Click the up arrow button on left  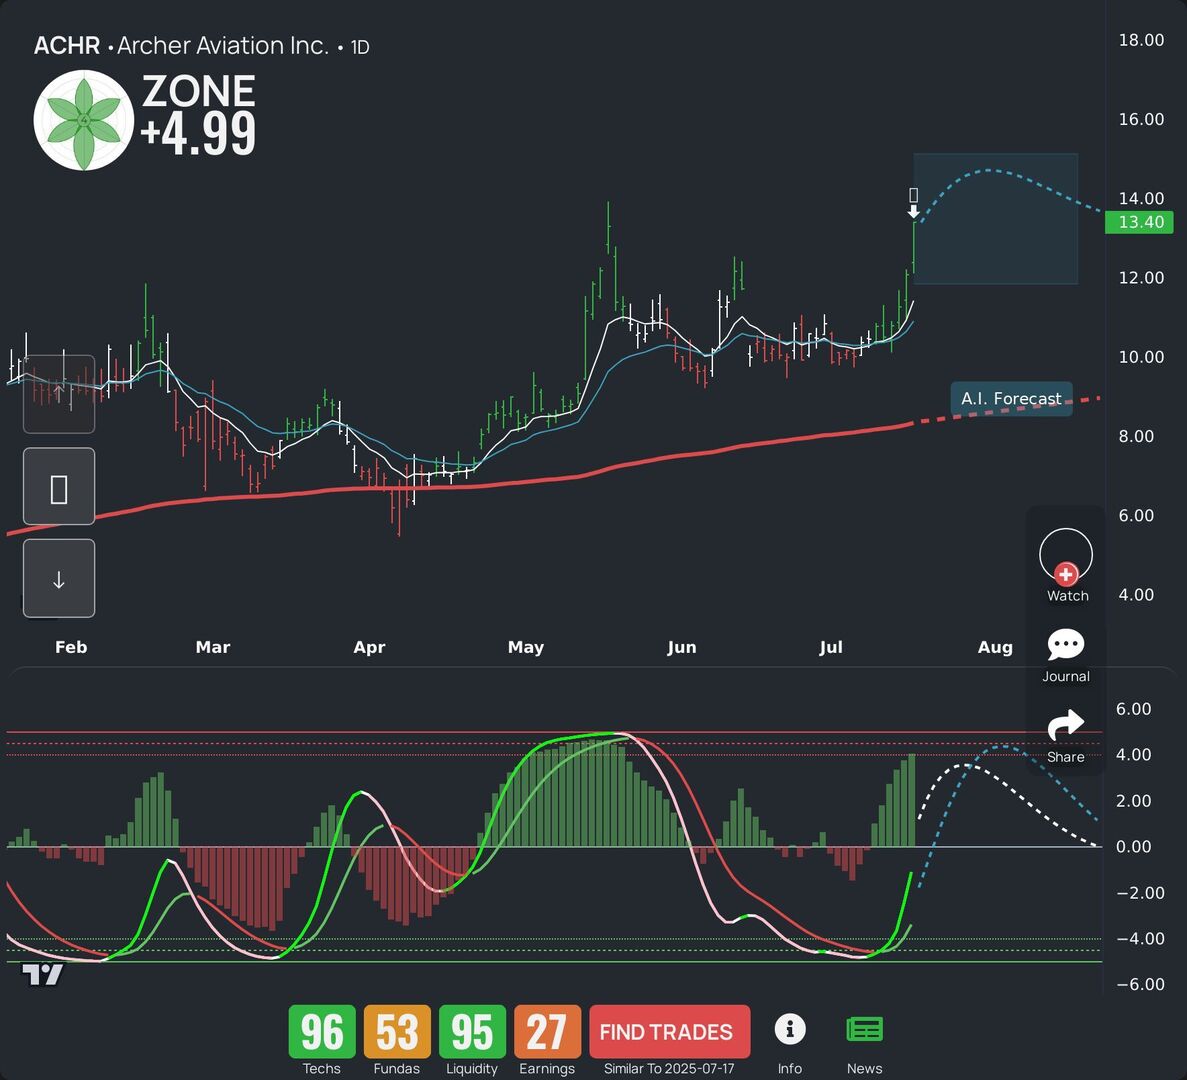[x=59, y=394]
